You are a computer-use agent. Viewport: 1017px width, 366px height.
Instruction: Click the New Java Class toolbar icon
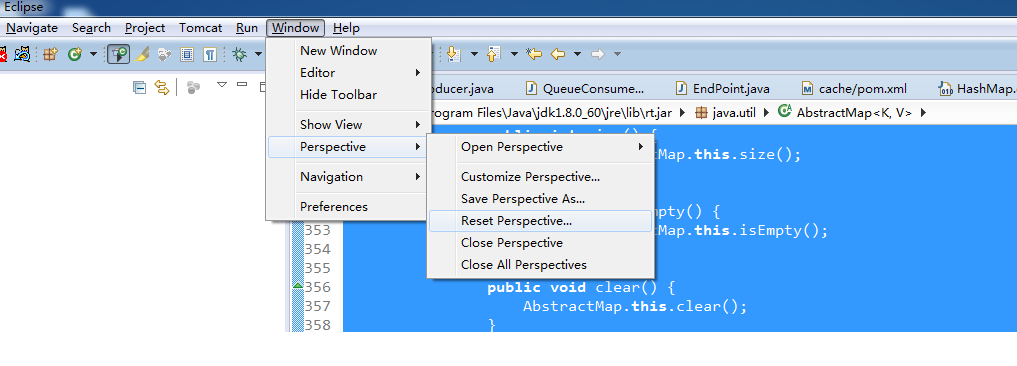pos(75,55)
